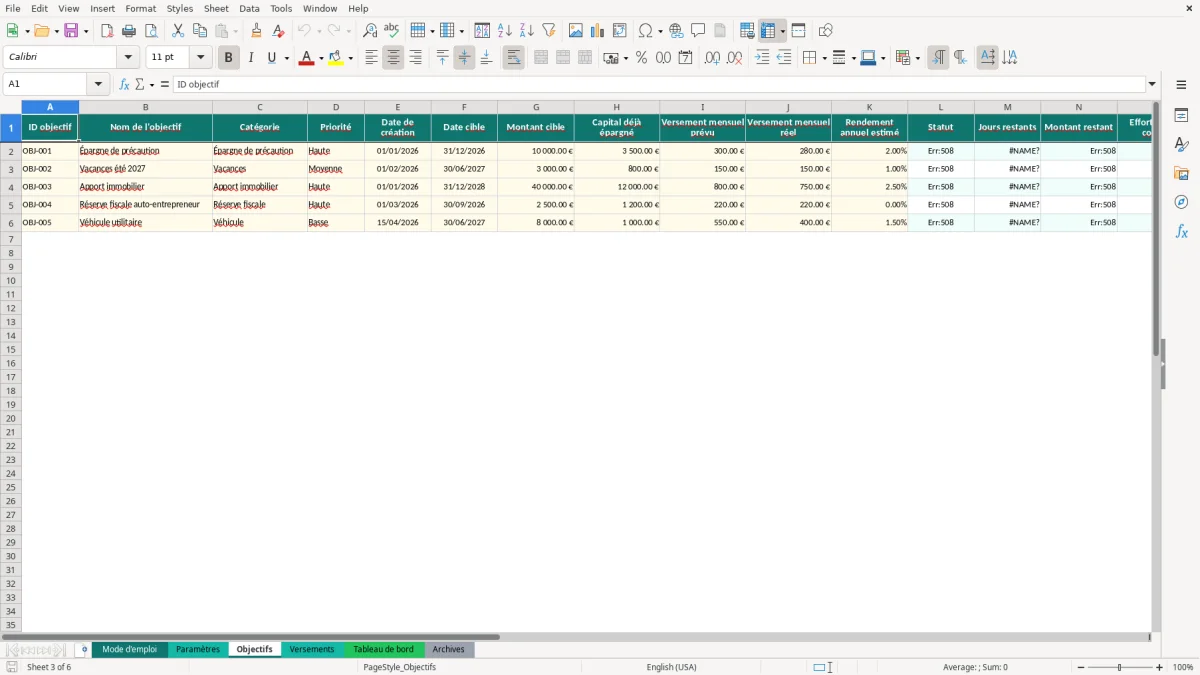Expand the Name Box dropdown
This screenshot has width=1200, height=675.
[98, 85]
